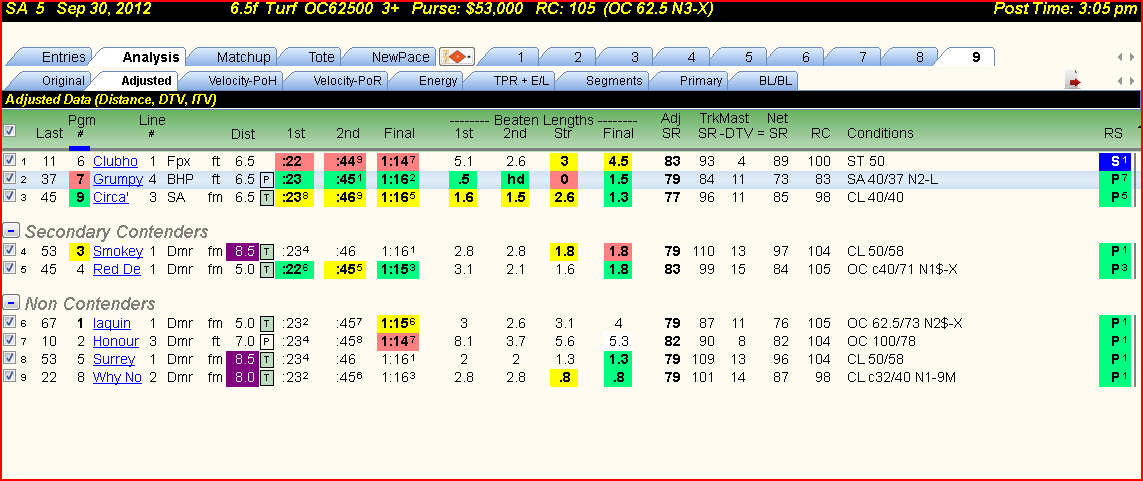
Task: Open the Red De horse link
Action: tap(117, 269)
